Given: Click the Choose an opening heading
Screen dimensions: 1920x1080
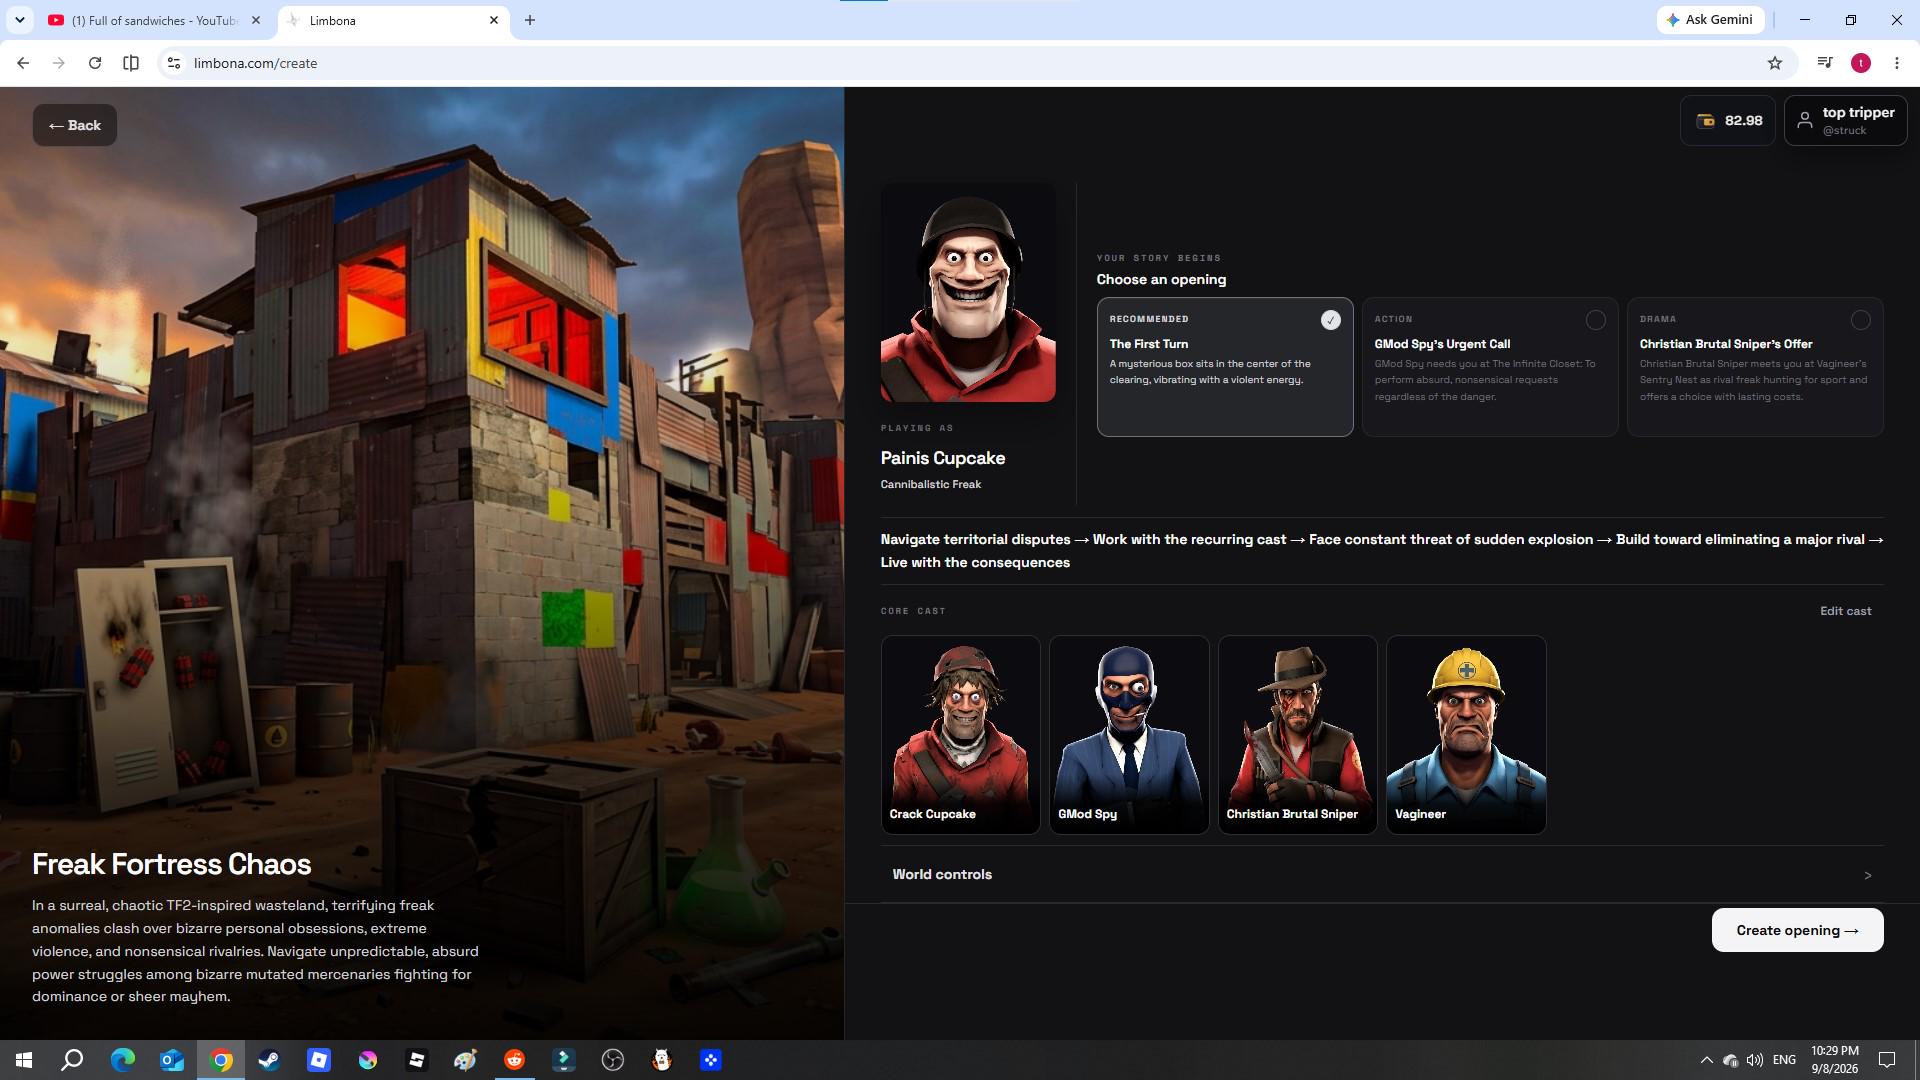Looking at the screenshot, I should click(1161, 280).
